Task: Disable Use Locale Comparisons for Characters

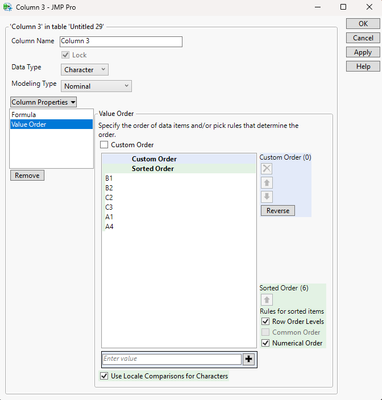Action: click(x=104, y=376)
